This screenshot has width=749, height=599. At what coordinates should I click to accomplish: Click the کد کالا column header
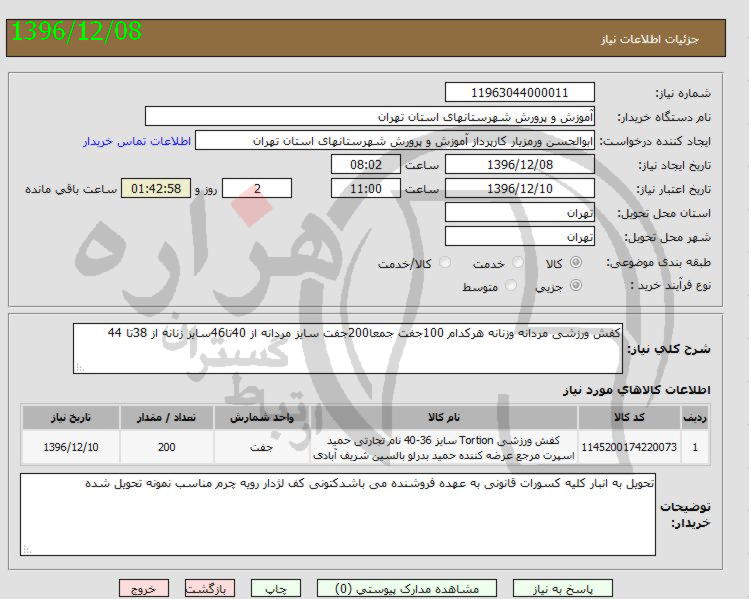(x=629, y=417)
